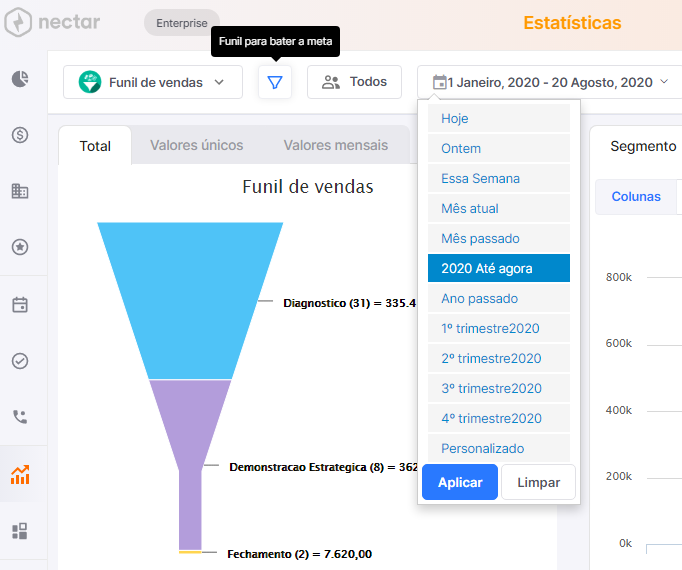This screenshot has width=682, height=570.
Task: Open the statistics chart sidebar icon
Action: 20,474
